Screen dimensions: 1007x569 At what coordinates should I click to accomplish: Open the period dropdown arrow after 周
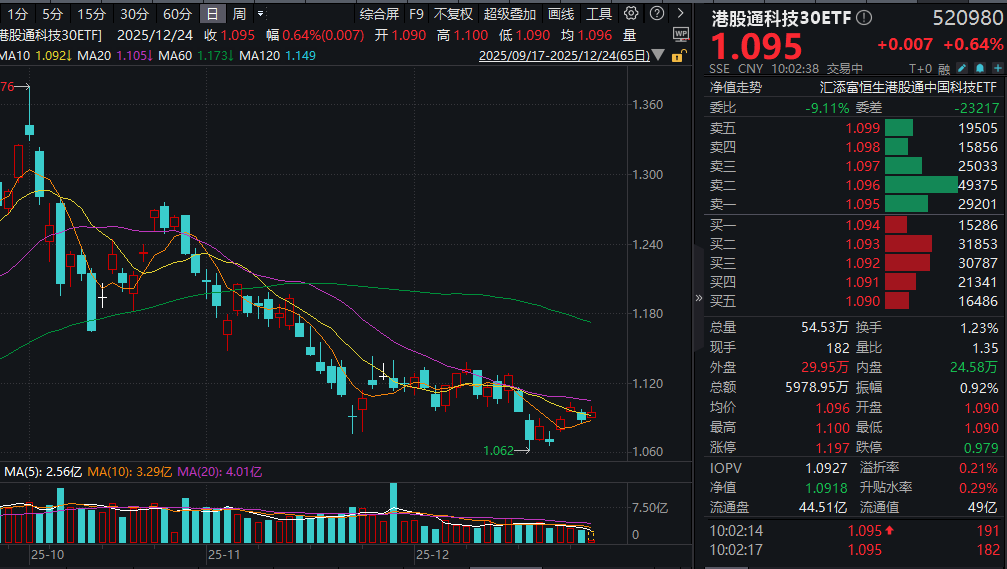[x=260, y=14]
